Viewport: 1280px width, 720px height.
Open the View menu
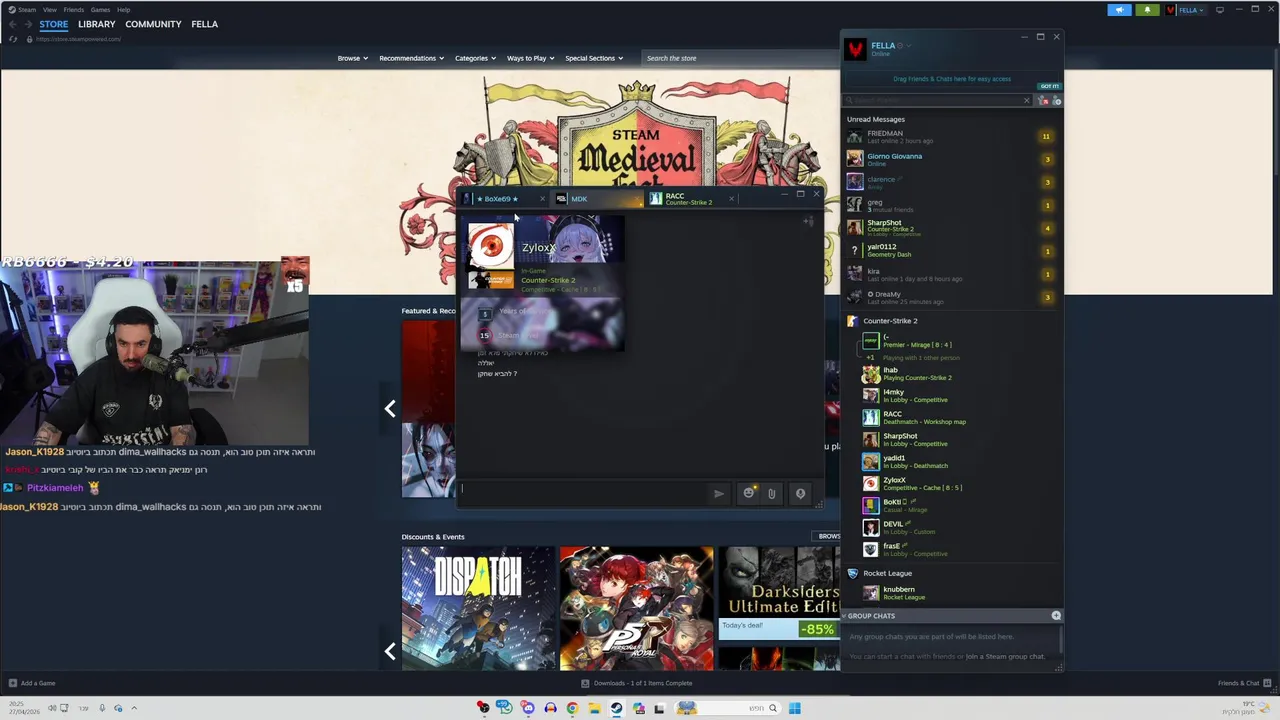click(x=49, y=10)
